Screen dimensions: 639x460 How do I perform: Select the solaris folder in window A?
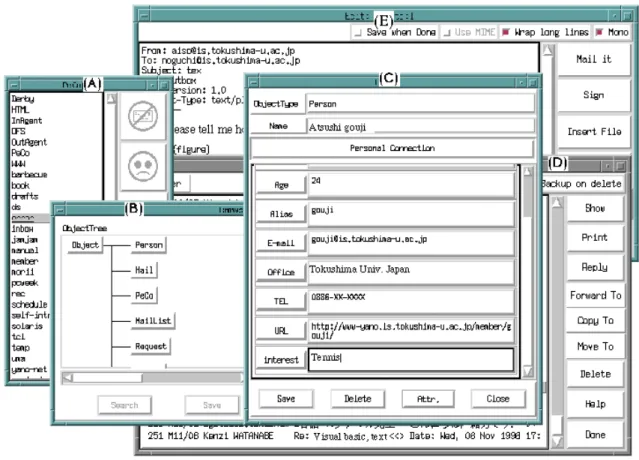(x=27, y=326)
